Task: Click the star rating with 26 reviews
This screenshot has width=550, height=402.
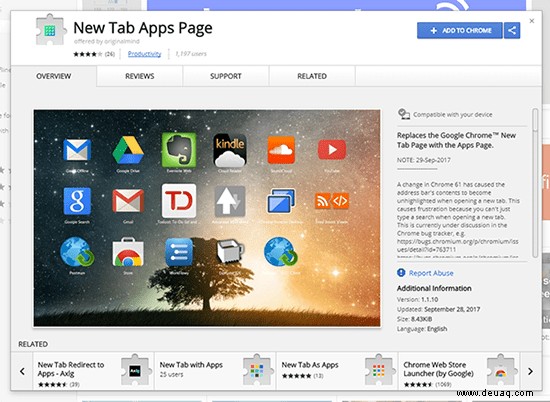Action: pyautogui.click(x=94, y=54)
